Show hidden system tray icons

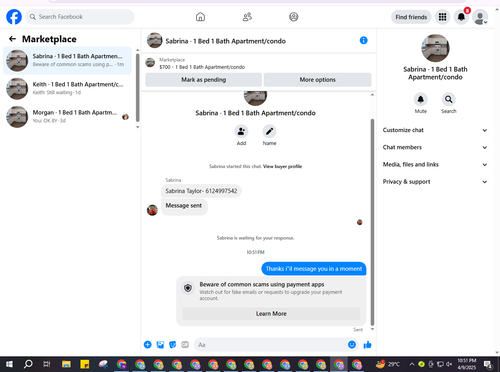pyautogui.click(x=412, y=364)
